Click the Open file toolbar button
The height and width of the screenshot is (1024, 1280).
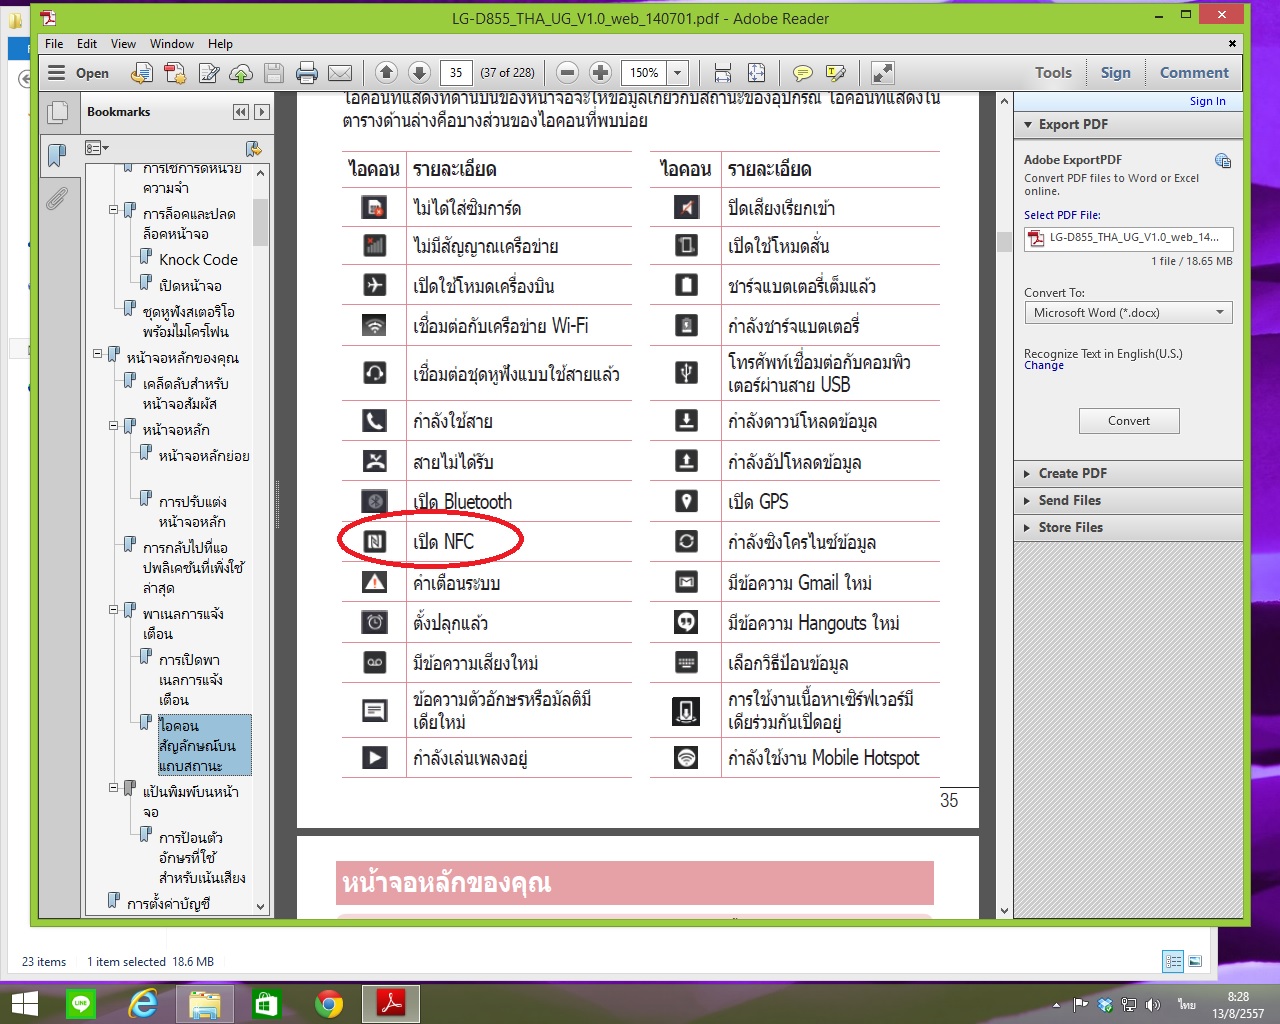79,73
